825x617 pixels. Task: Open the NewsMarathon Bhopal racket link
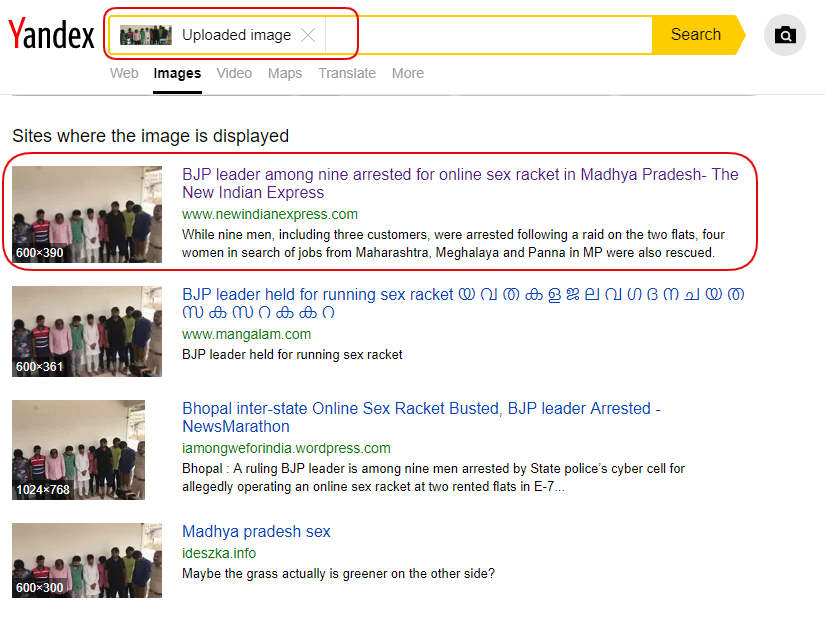[x=421, y=417]
